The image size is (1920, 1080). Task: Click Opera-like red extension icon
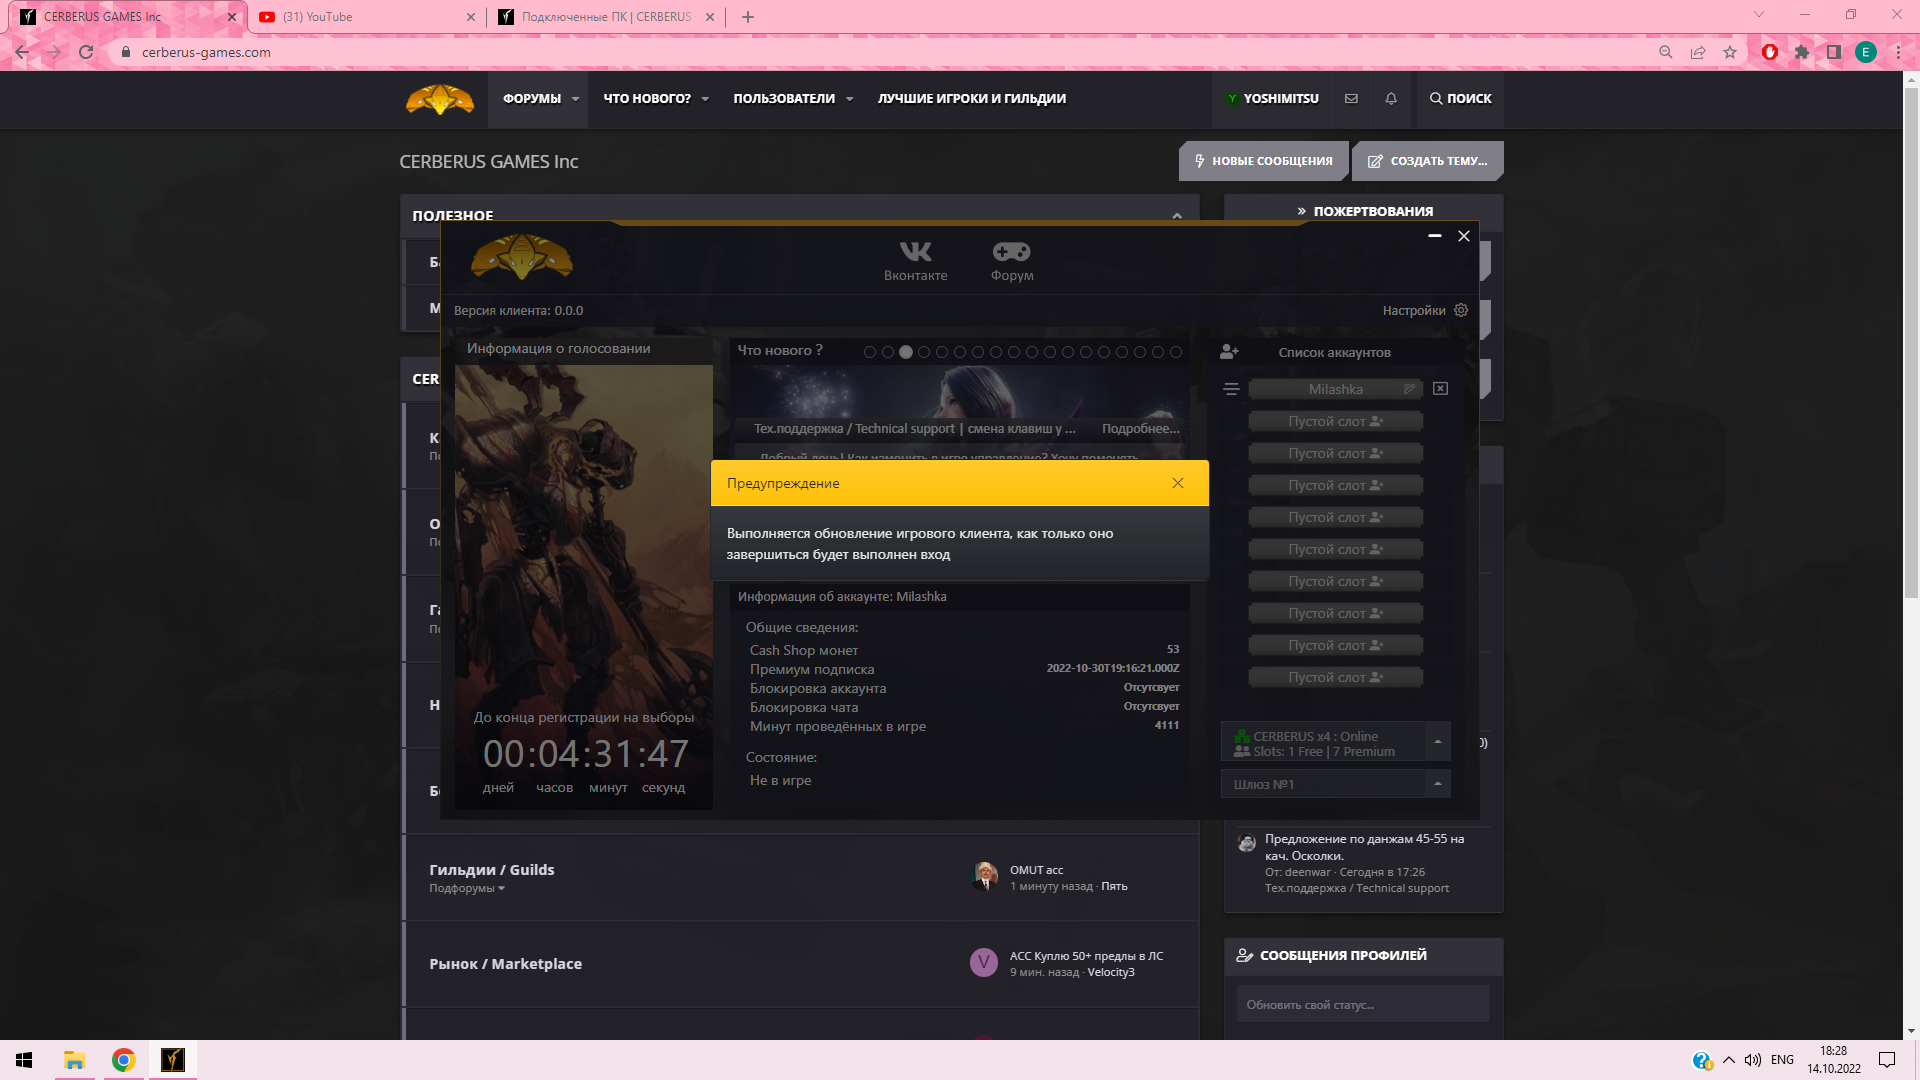pos(1770,52)
